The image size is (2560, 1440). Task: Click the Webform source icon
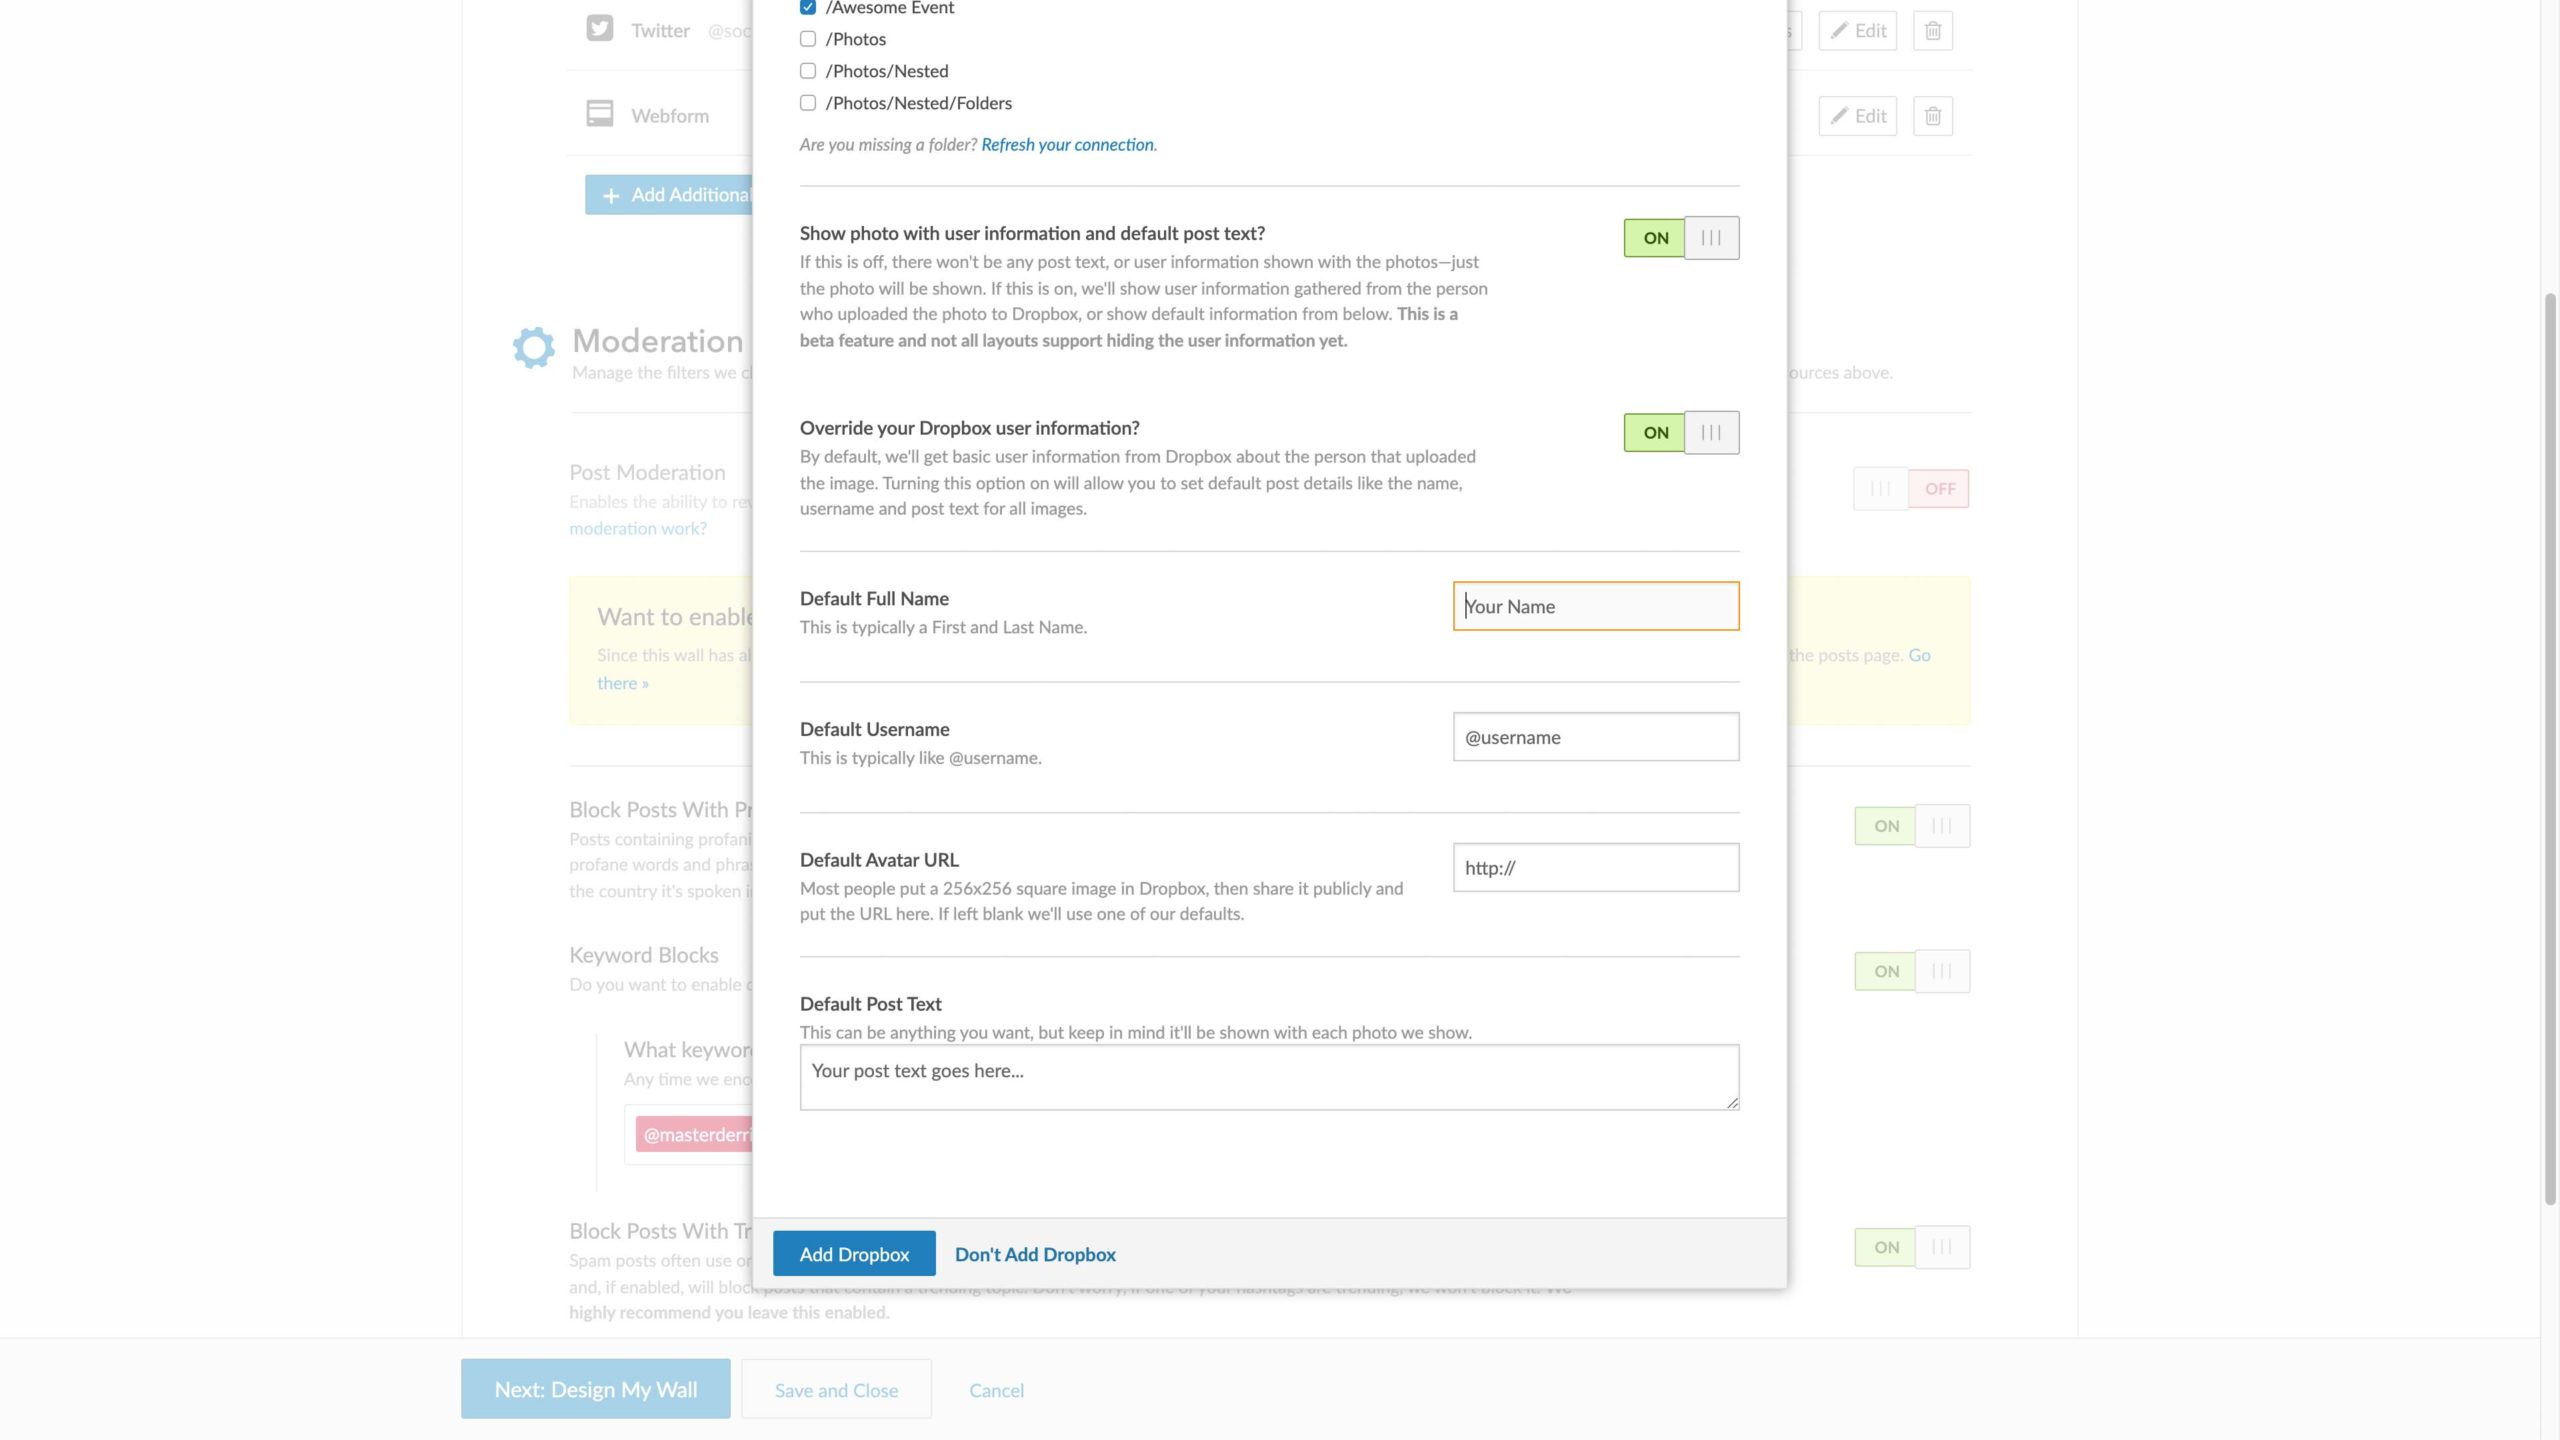pos(600,113)
